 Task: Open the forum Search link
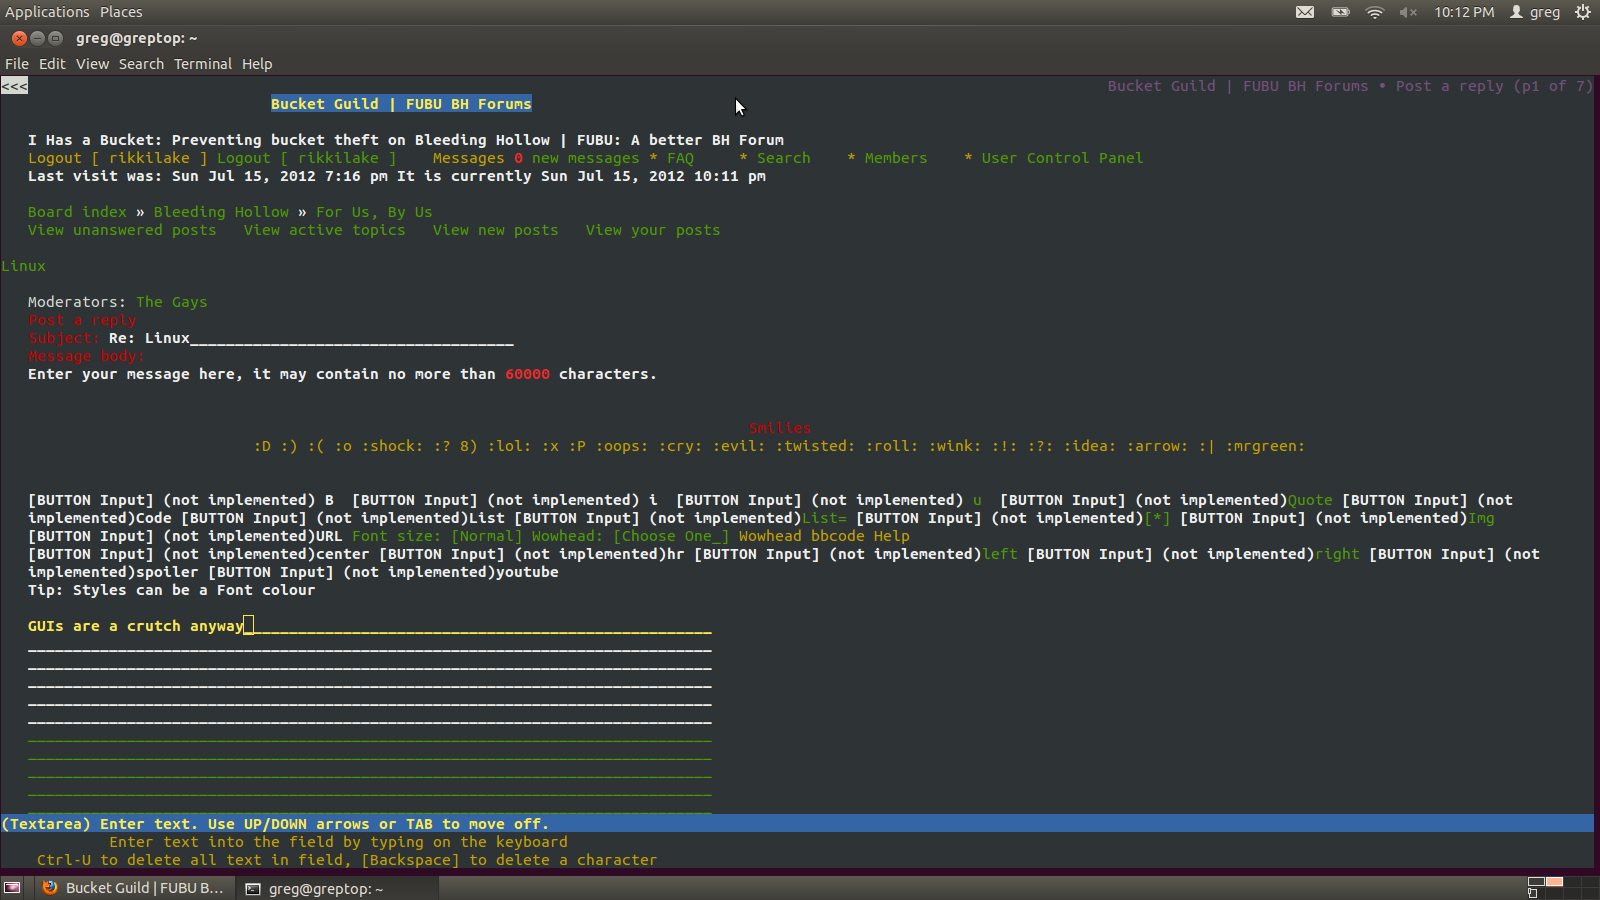784,158
